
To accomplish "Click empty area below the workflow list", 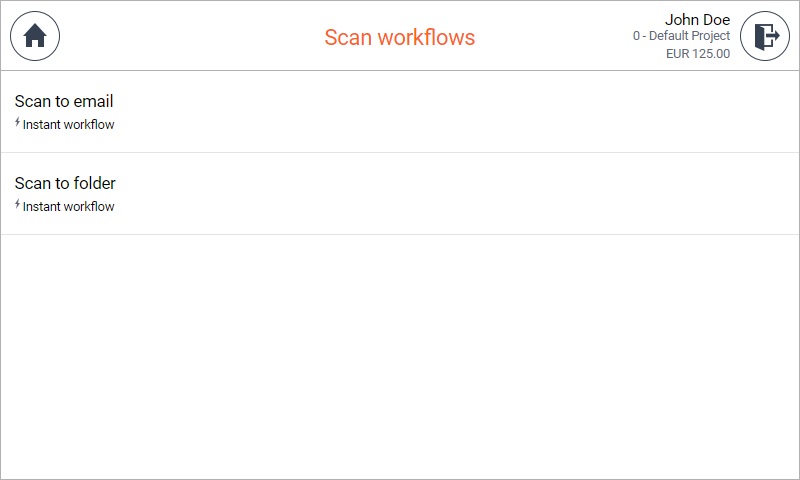I will coord(400,357).
